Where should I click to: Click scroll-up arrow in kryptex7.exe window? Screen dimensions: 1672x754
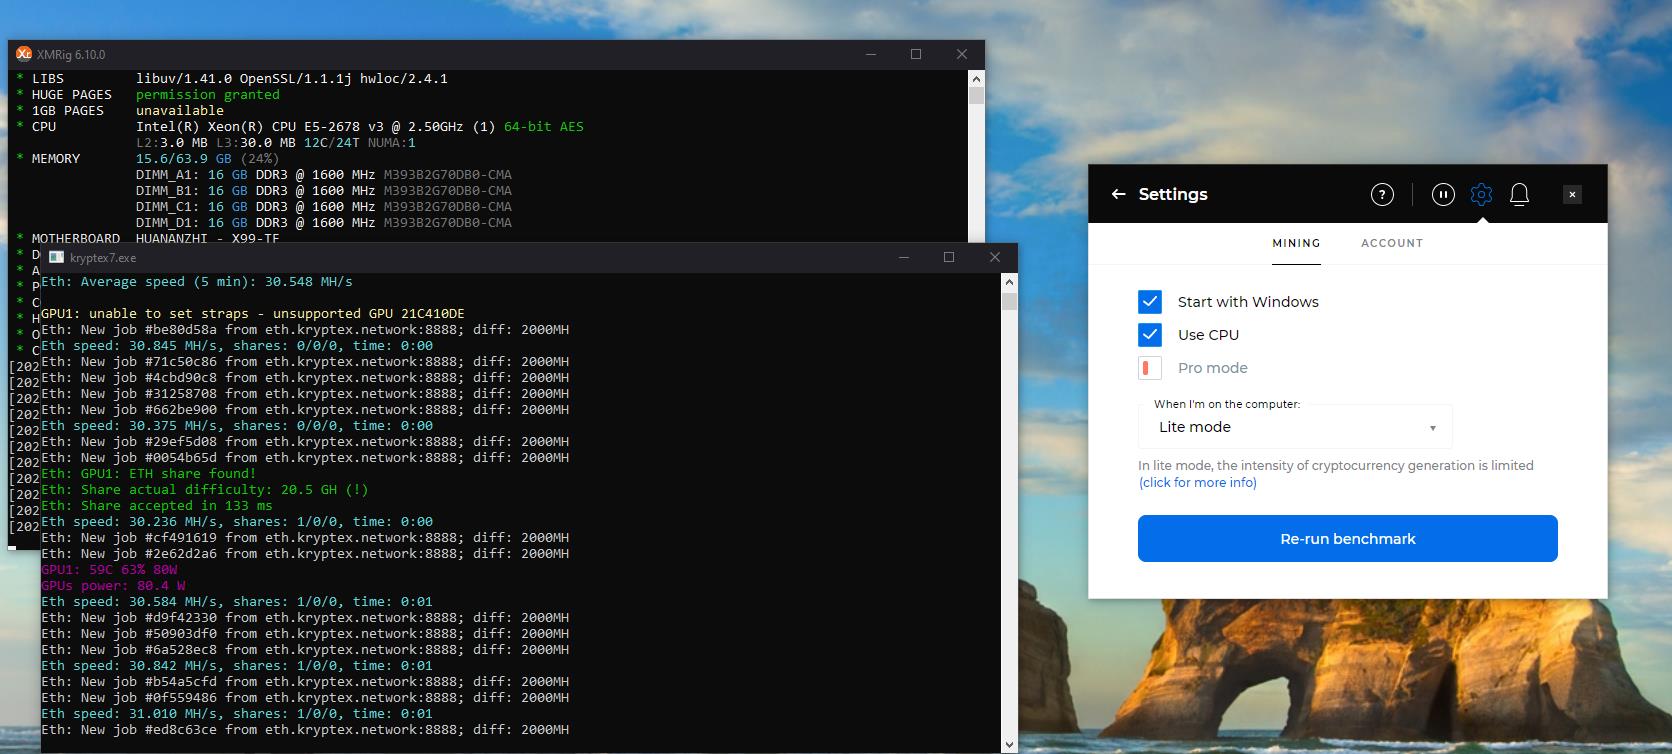(x=1009, y=282)
